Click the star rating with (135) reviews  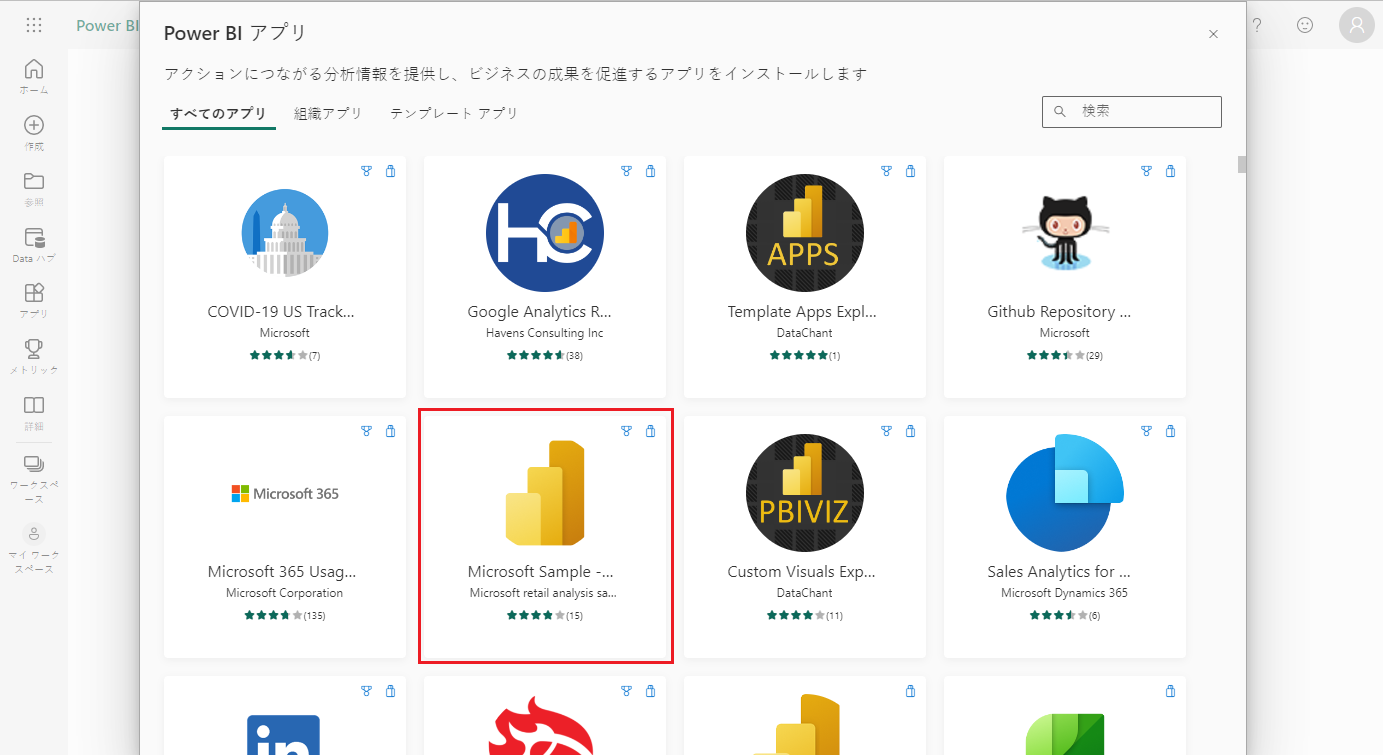tap(285, 615)
